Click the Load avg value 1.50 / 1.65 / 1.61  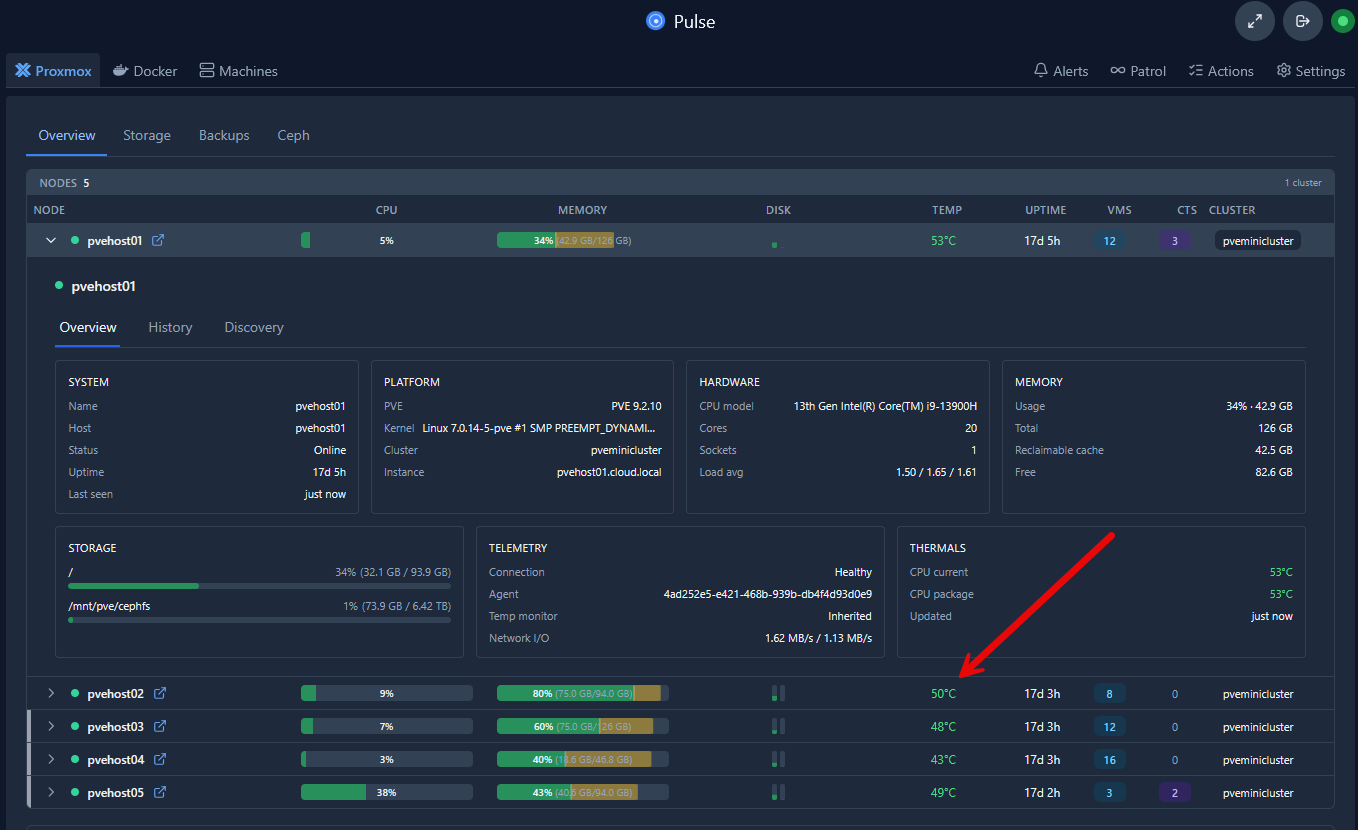tap(937, 472)
